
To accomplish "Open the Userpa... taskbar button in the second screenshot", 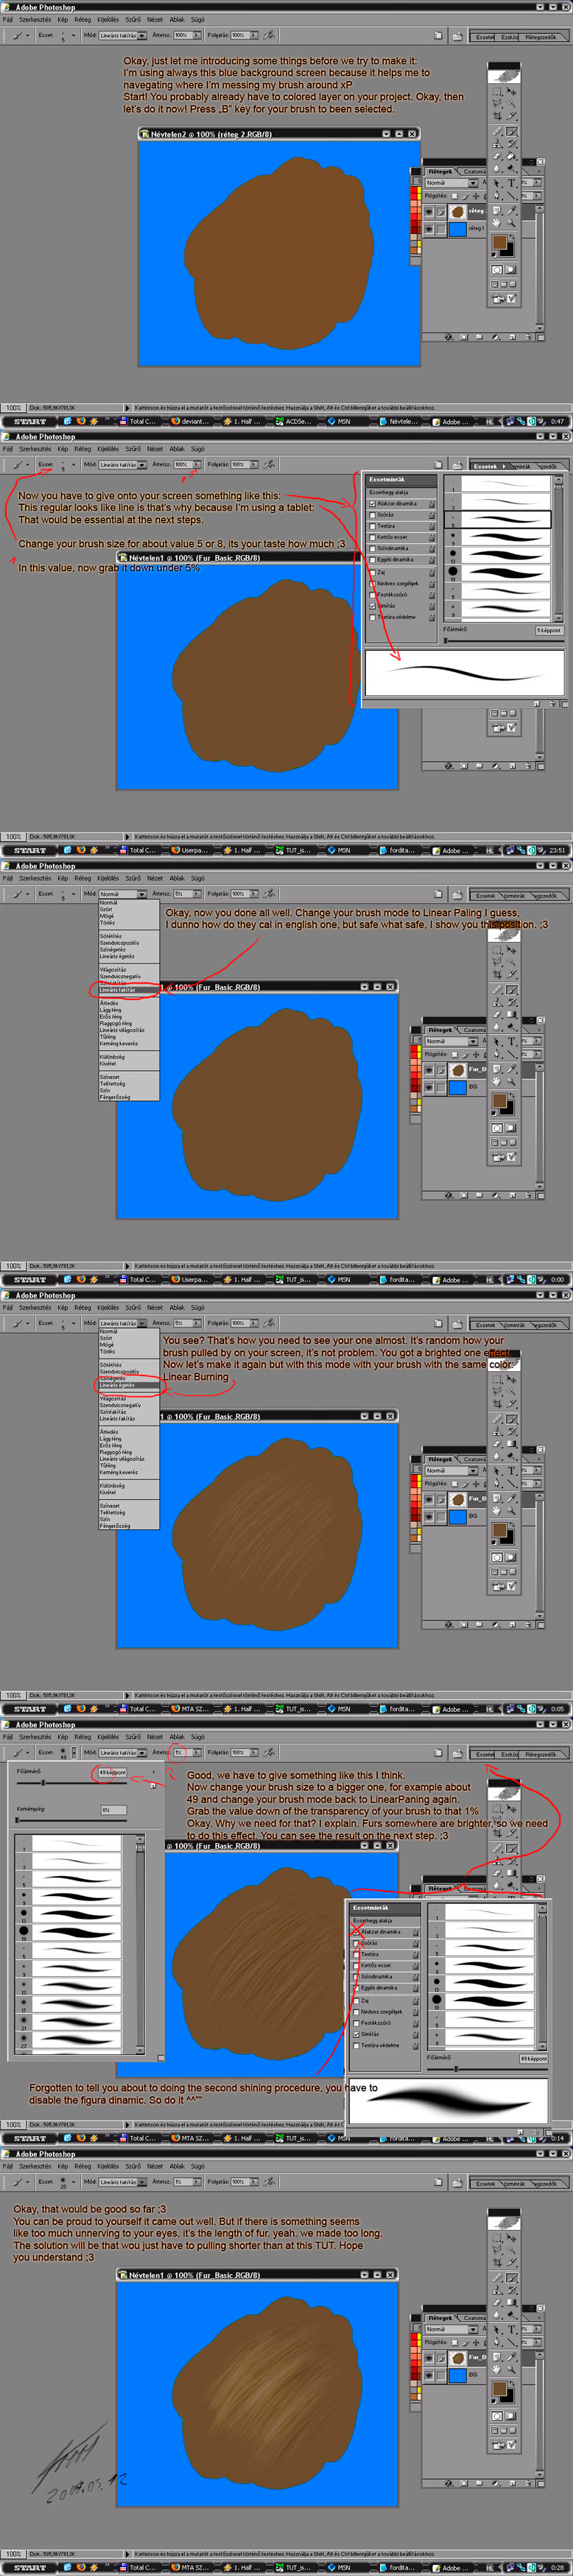I will pos(190,850).
